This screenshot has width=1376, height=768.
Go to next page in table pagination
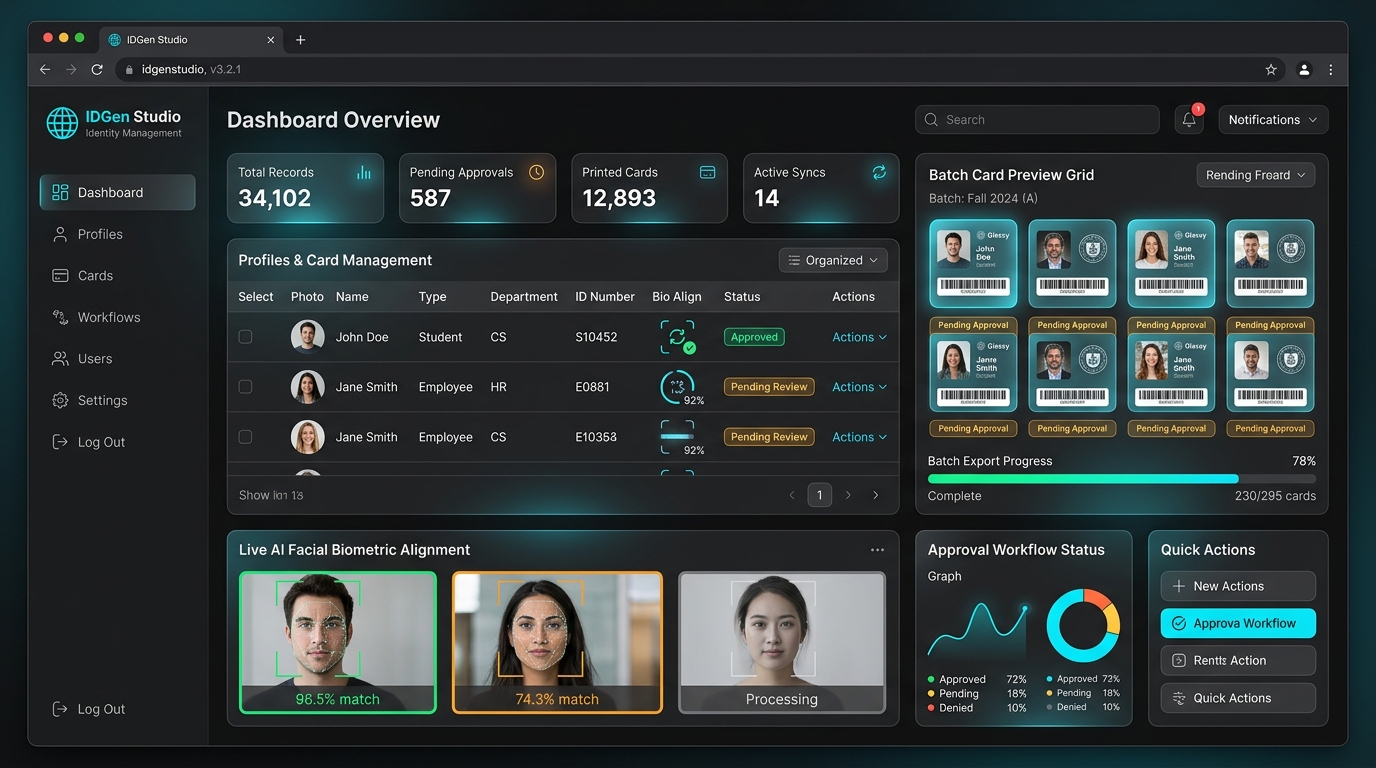pyautogui.click(x=848, y=495)
